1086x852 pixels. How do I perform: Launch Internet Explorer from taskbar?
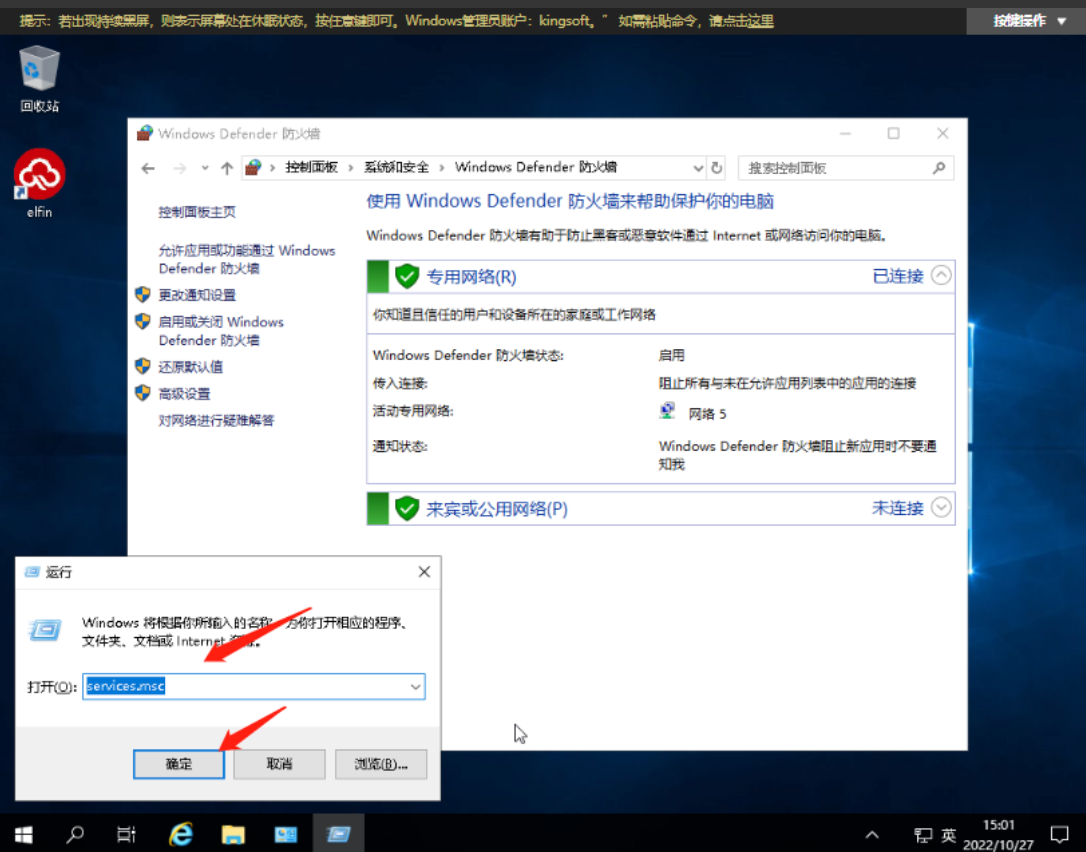point(181,835)
